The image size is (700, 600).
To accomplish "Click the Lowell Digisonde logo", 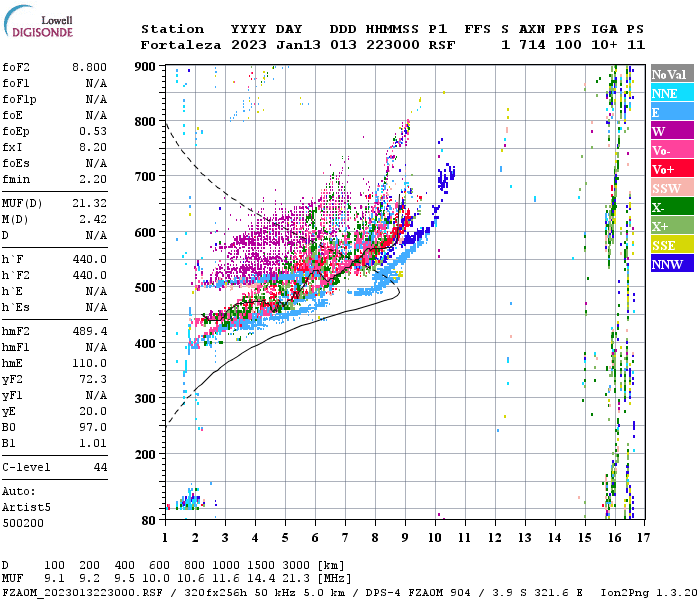I will click(x=38, y=21).
